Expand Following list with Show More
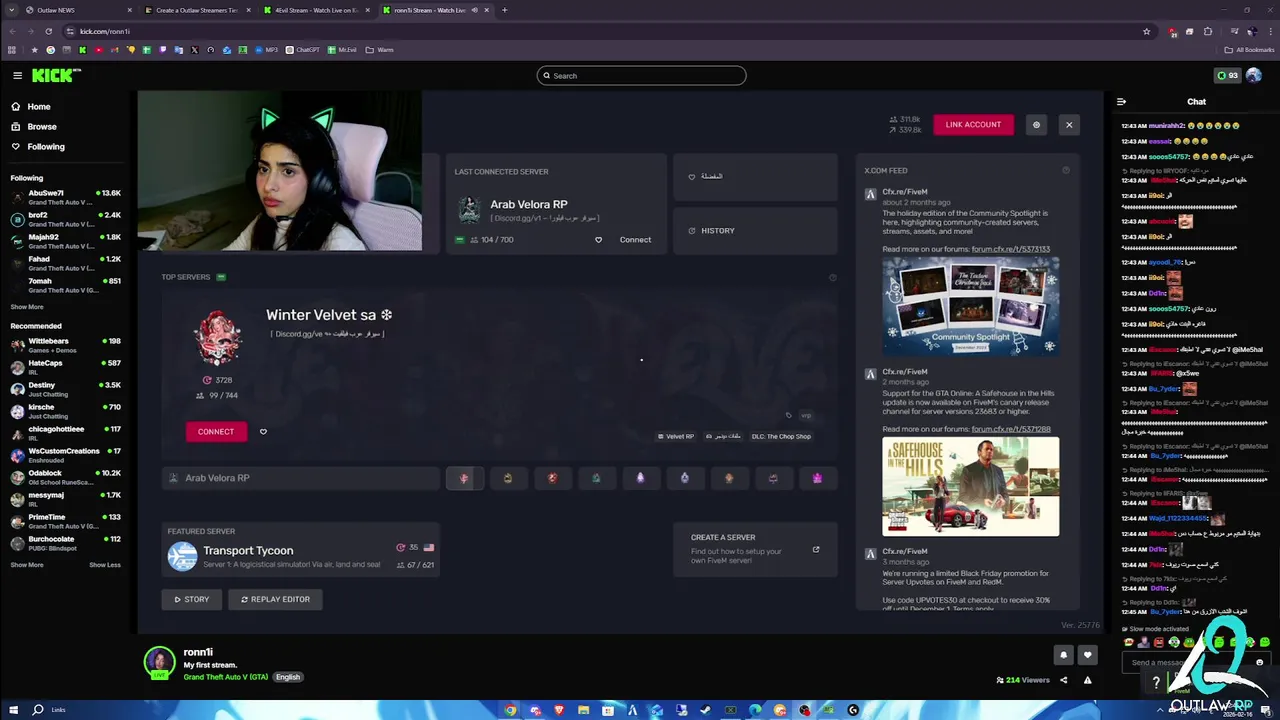The width and height of the screenshot is (1280, 720). [27, 307]
